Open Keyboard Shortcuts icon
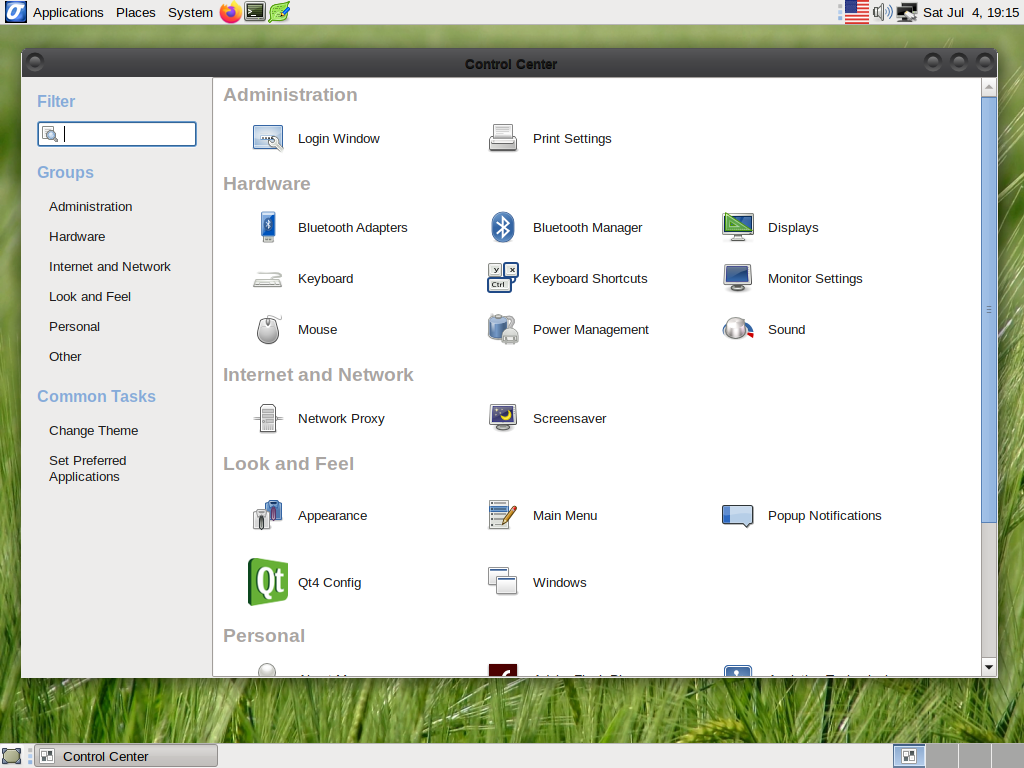 [503, 278]
